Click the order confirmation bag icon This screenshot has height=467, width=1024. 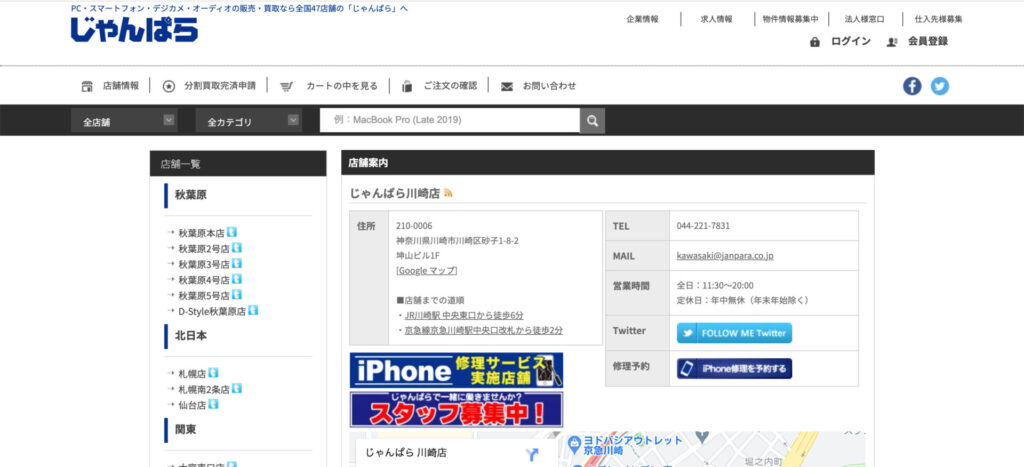[407, 86]
